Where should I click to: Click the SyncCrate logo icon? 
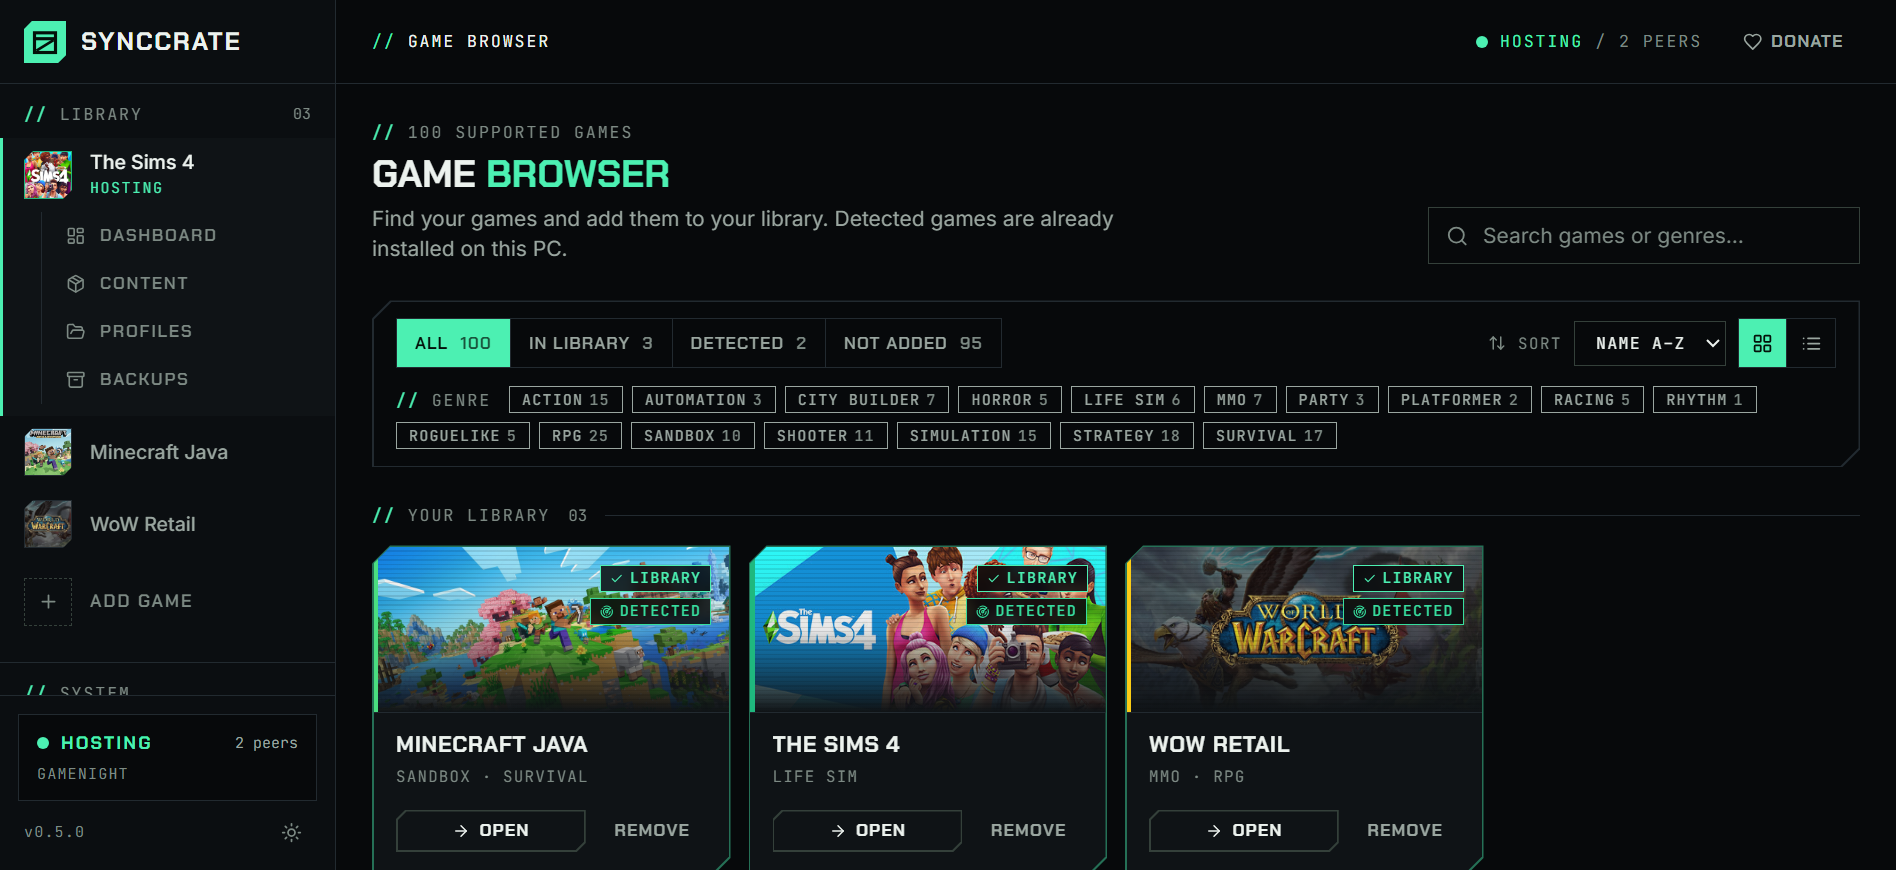(x=45, y=42)
